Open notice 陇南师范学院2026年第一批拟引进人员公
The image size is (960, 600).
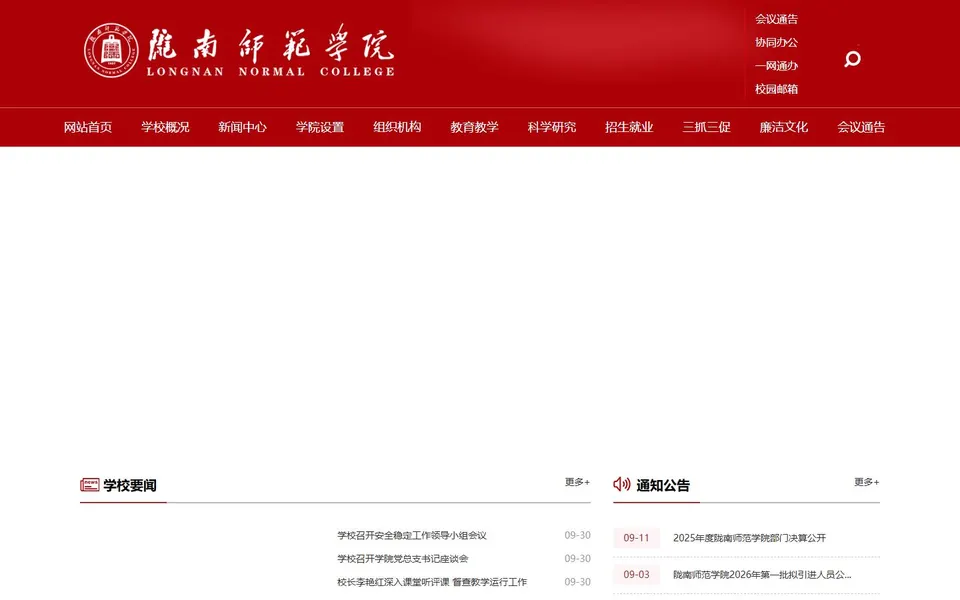(762, 574)
